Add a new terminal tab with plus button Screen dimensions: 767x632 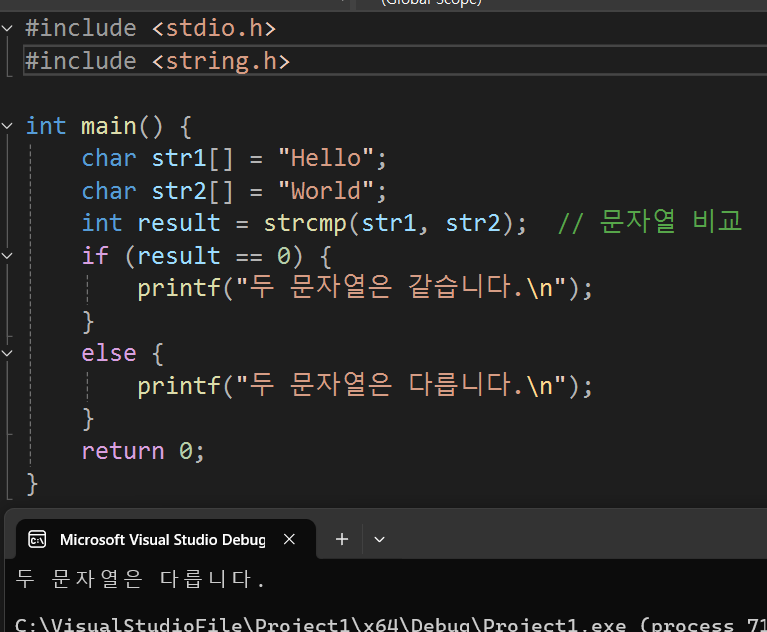[x=342, y=539]
